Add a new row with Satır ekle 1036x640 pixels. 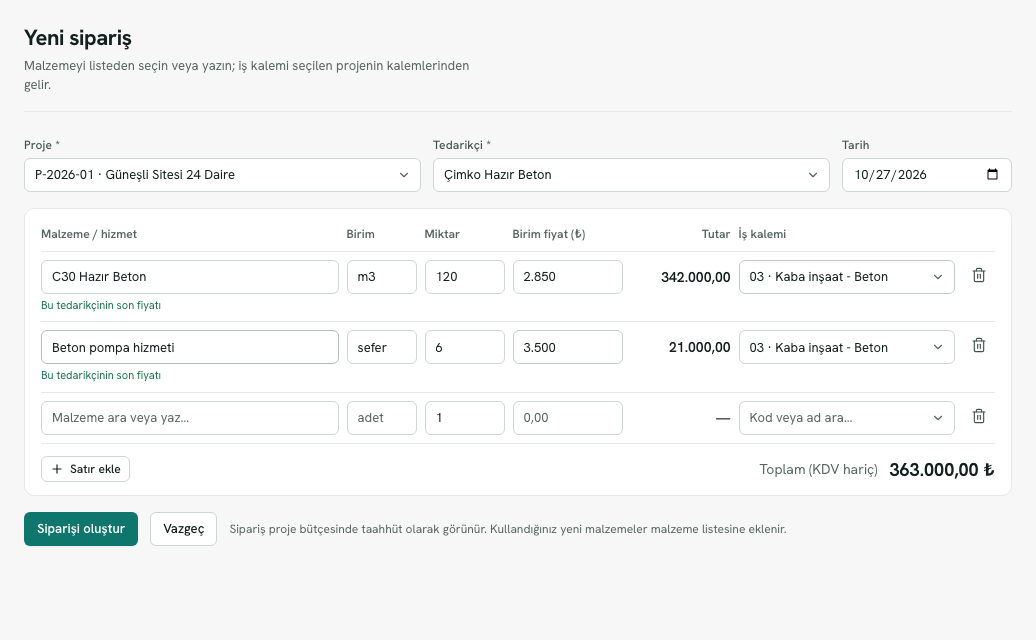pyautogui.click(x=85, y=469)
